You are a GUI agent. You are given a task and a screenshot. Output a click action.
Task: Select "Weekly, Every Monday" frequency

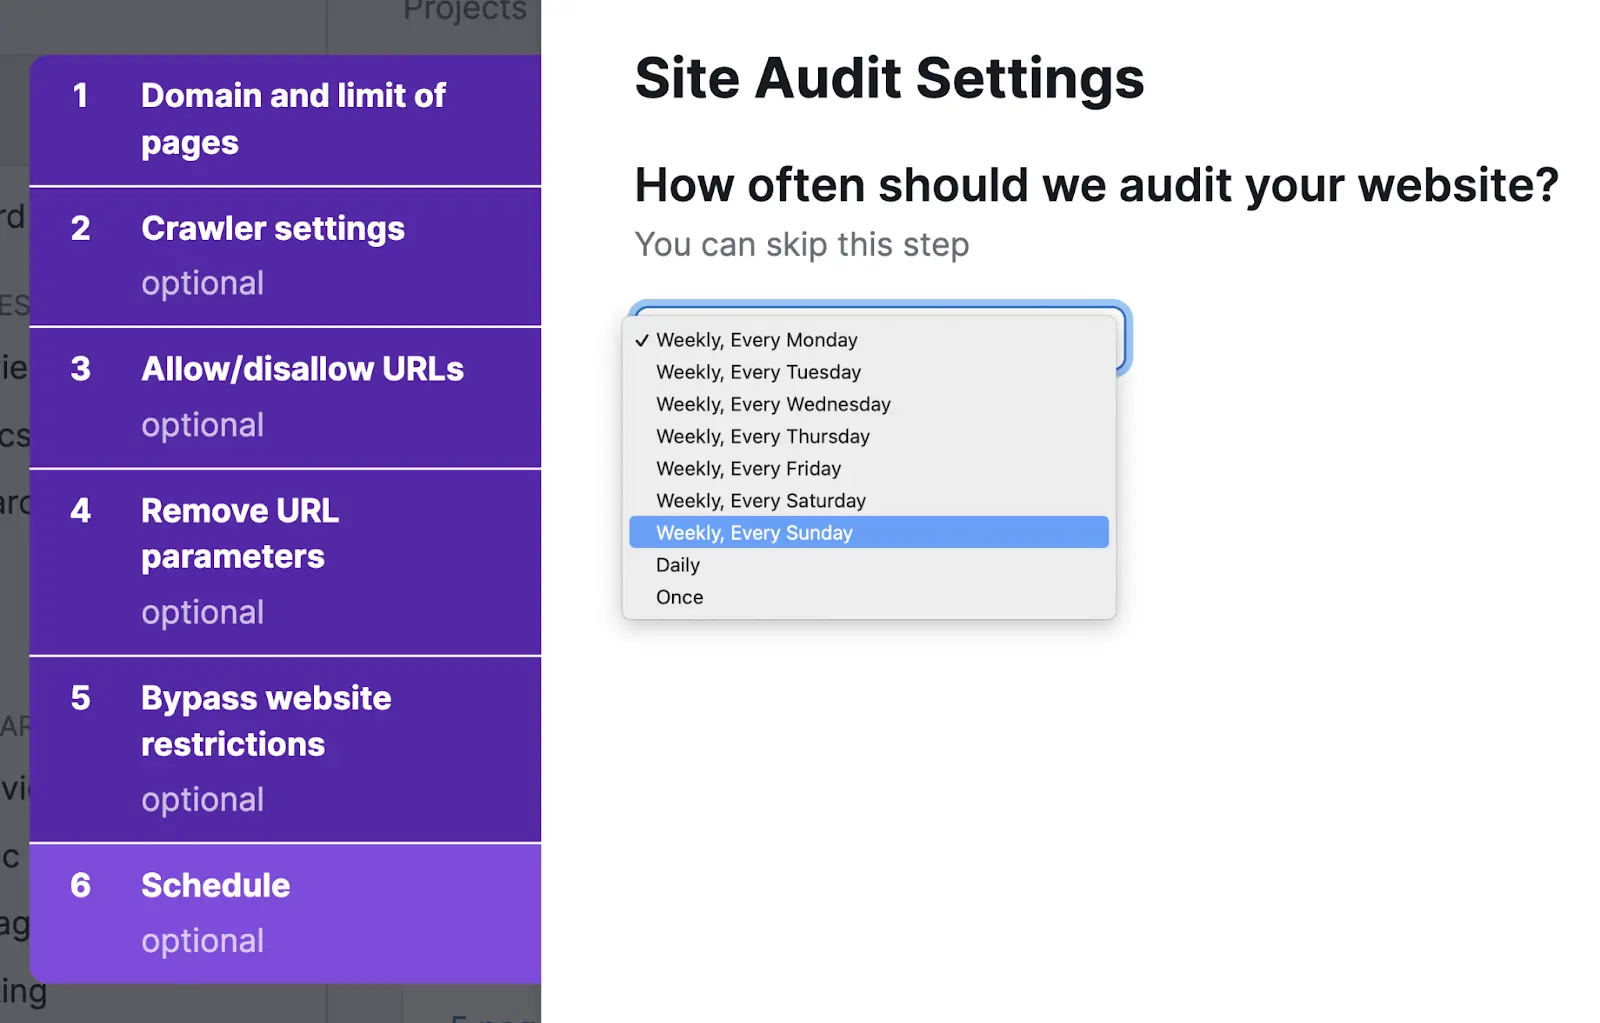point(756,340)
